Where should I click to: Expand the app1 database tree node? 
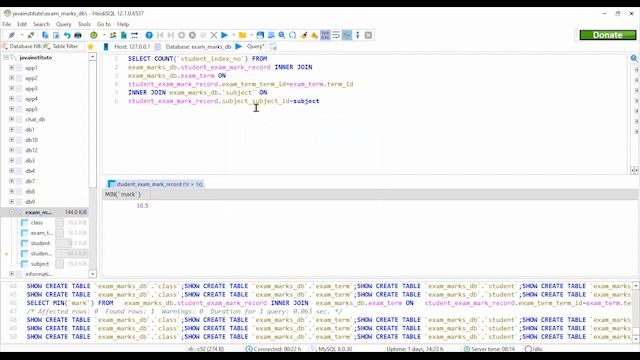click(12, 68)
